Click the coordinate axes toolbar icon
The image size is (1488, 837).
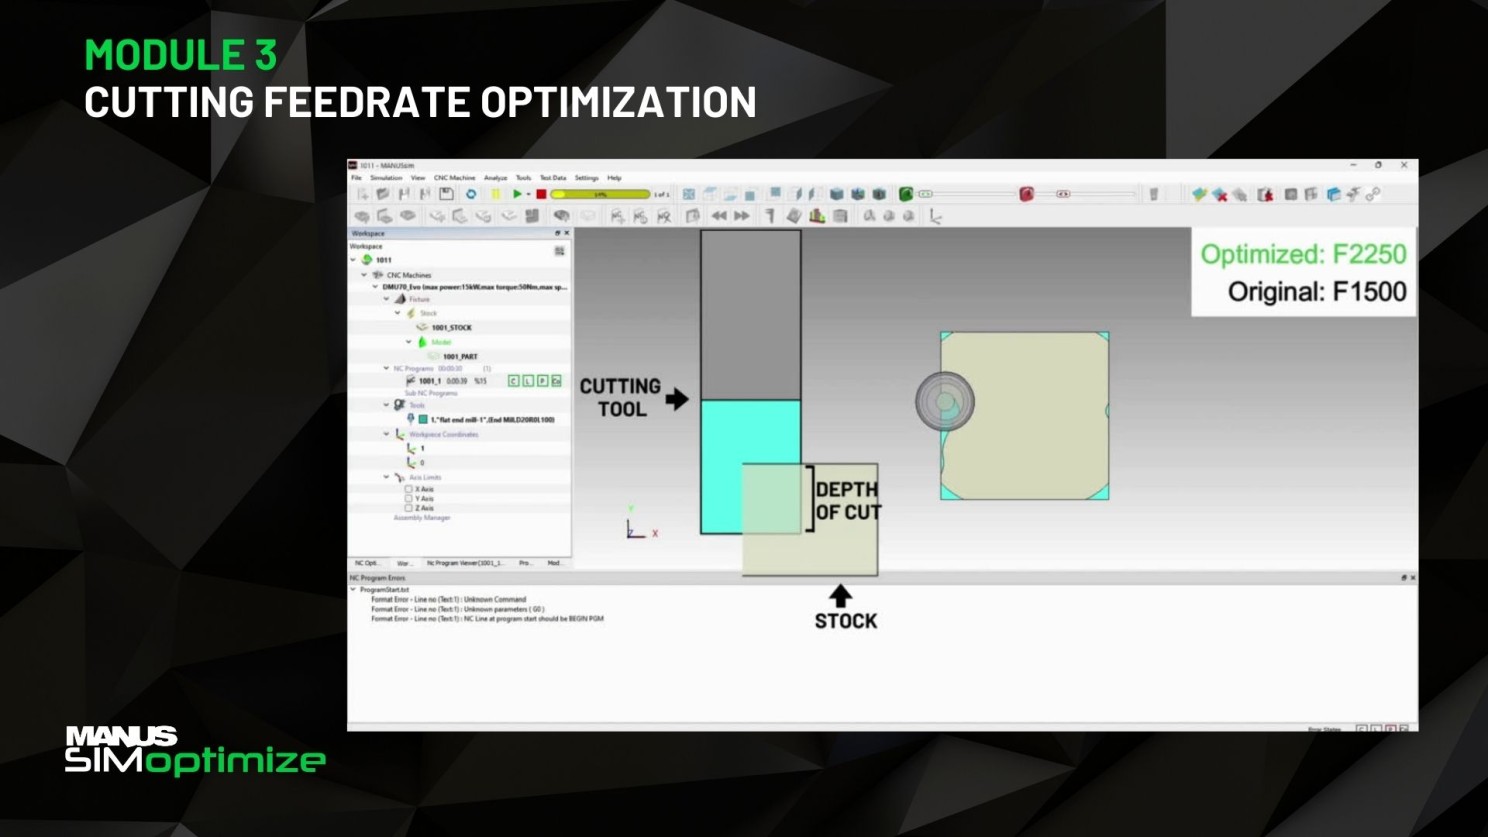935,216
